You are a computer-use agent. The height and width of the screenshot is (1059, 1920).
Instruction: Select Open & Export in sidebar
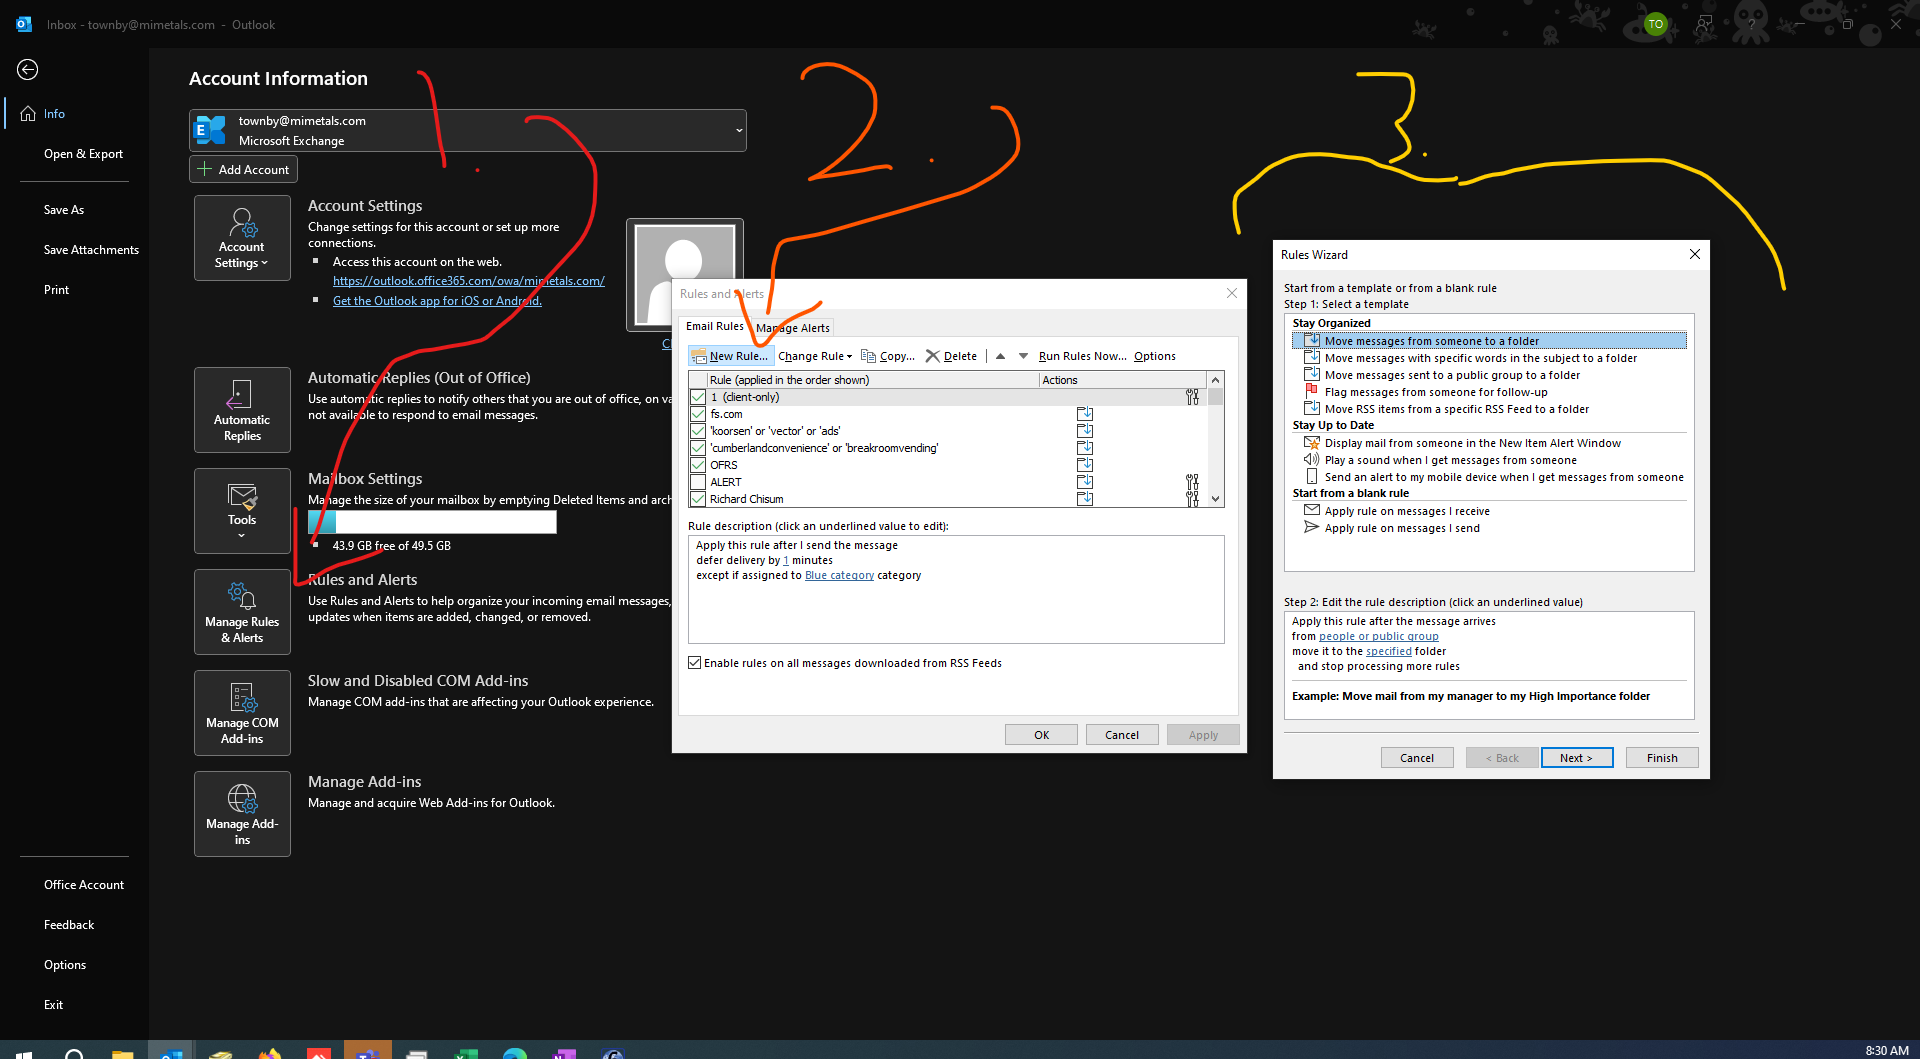(x=83, y=154)
